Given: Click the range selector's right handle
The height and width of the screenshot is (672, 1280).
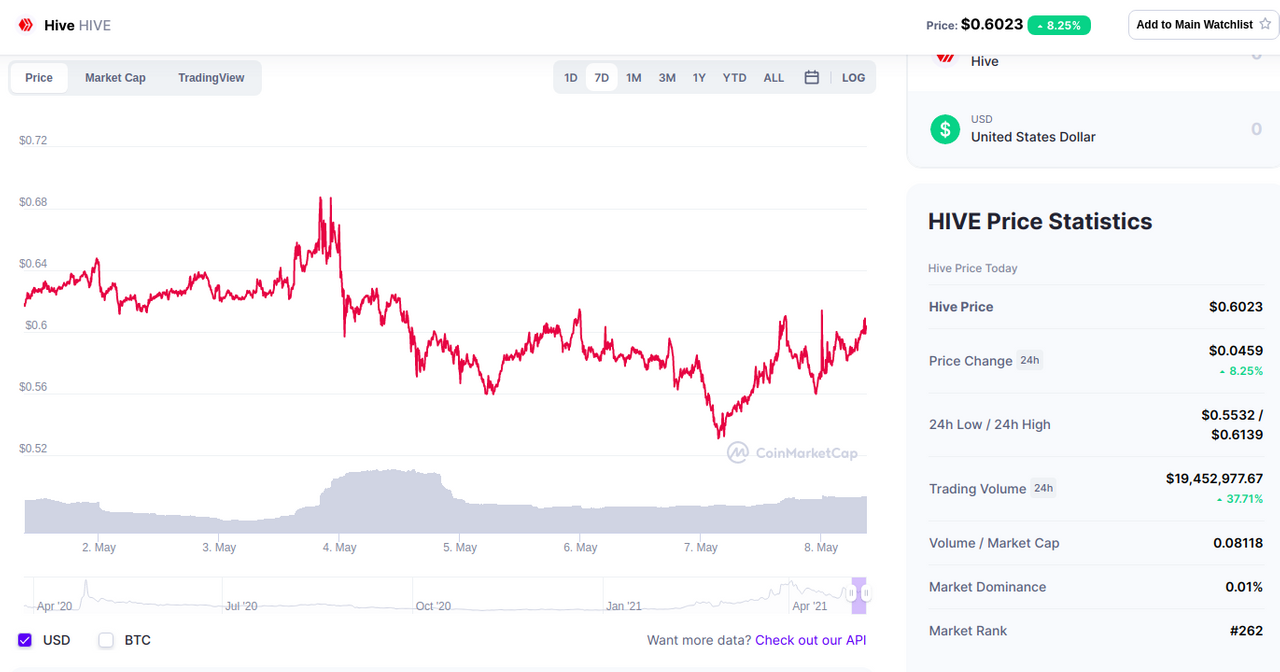Looking at the screenshot, I should tap(866, 593).
